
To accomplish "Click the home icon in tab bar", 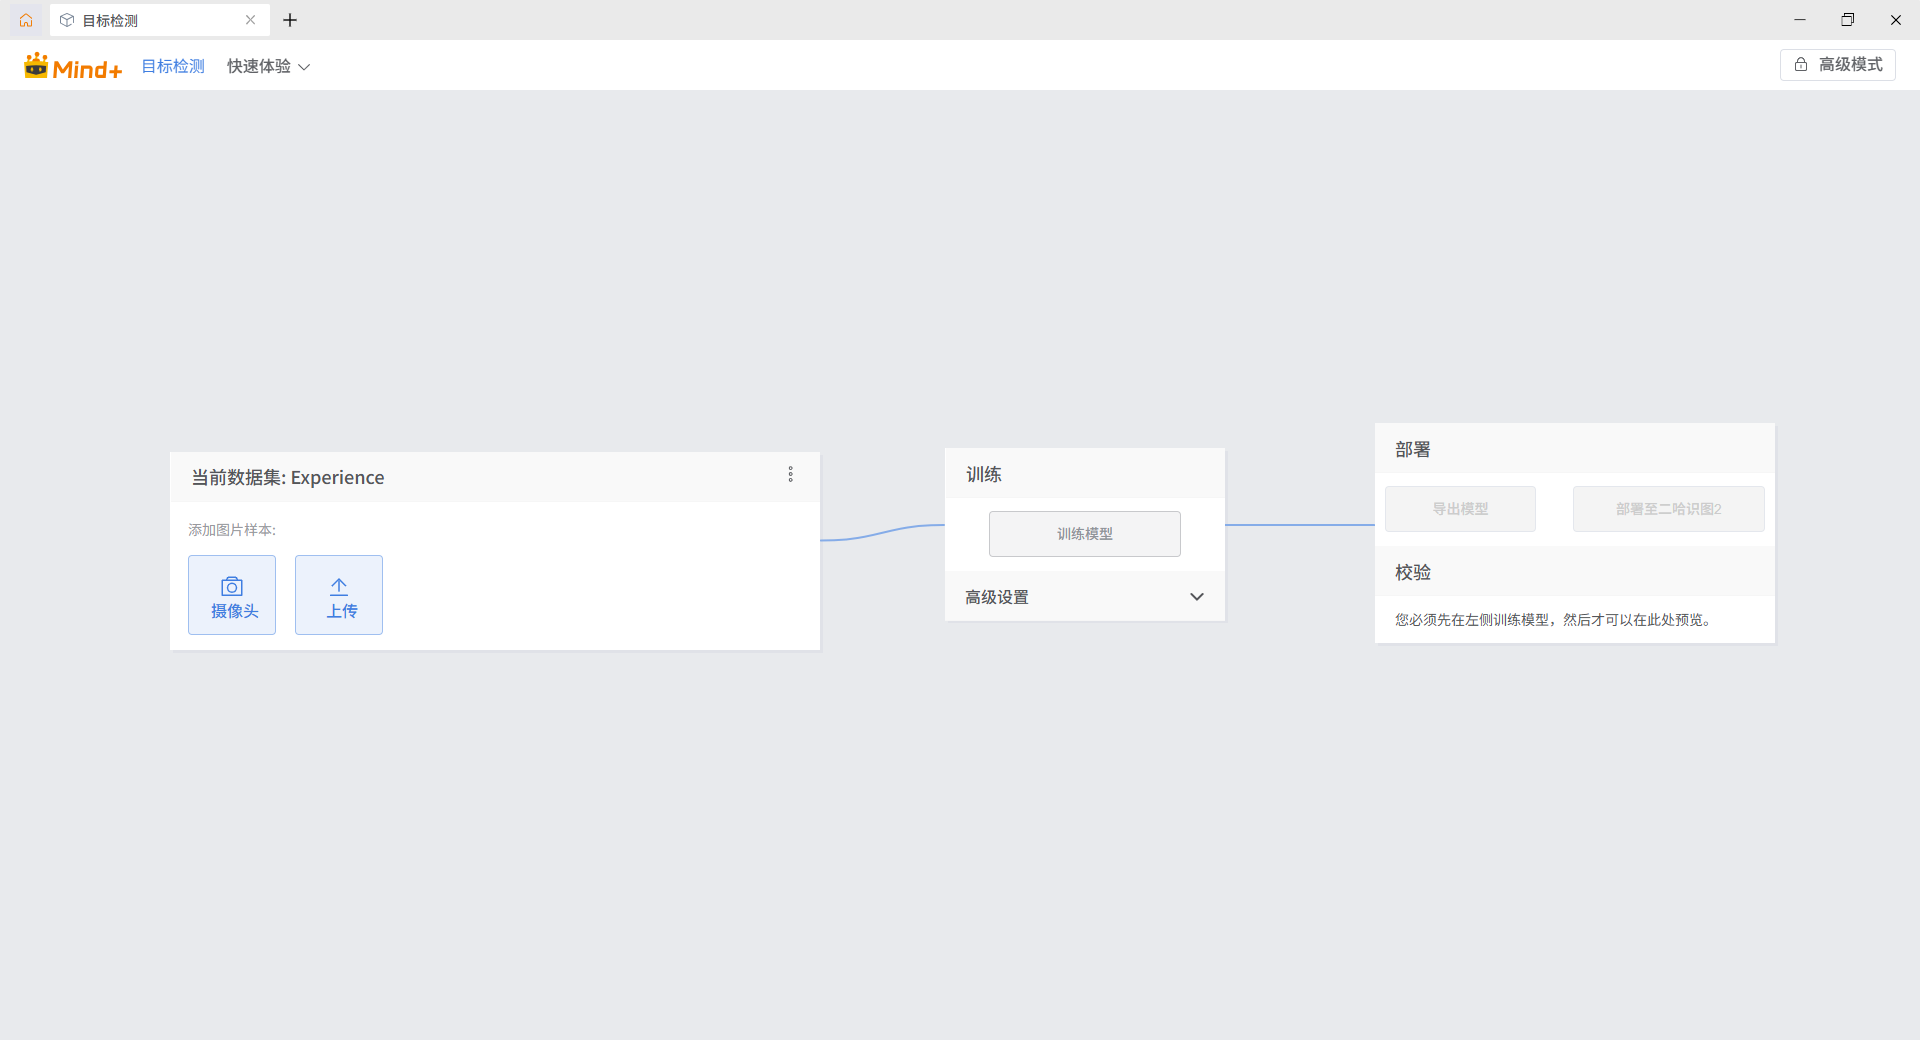I will click(26, 20).
